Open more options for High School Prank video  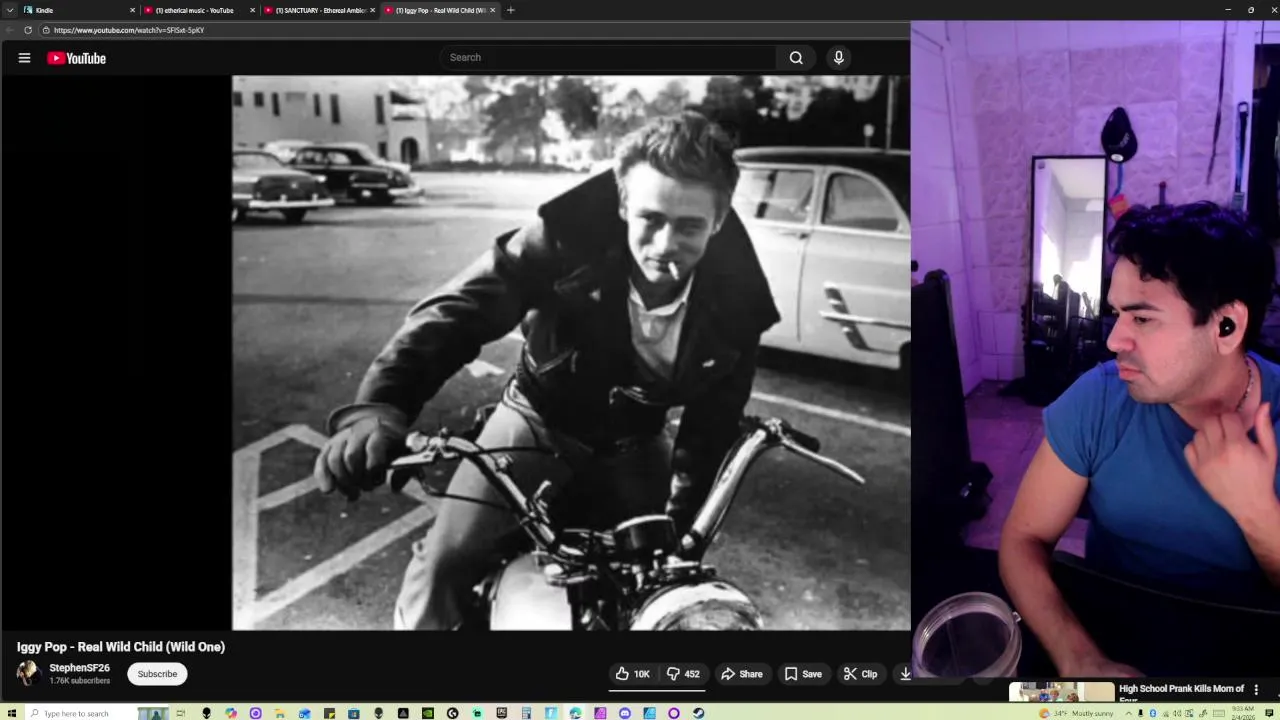pyautogui.click(x=1256, y=690)
